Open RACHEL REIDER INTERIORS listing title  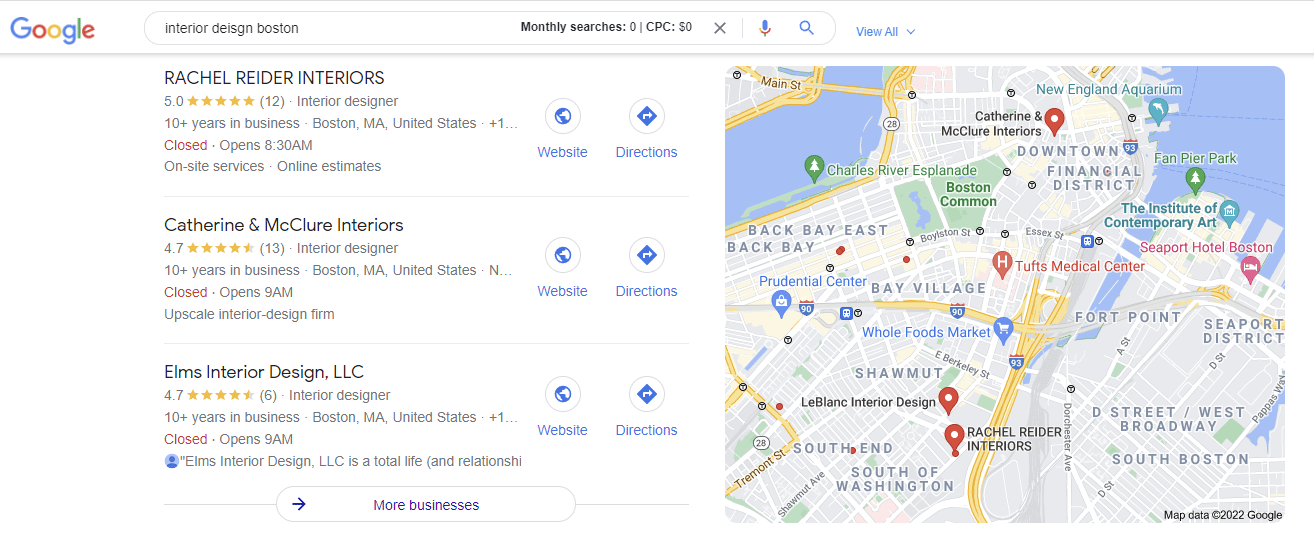pos(274,78)
